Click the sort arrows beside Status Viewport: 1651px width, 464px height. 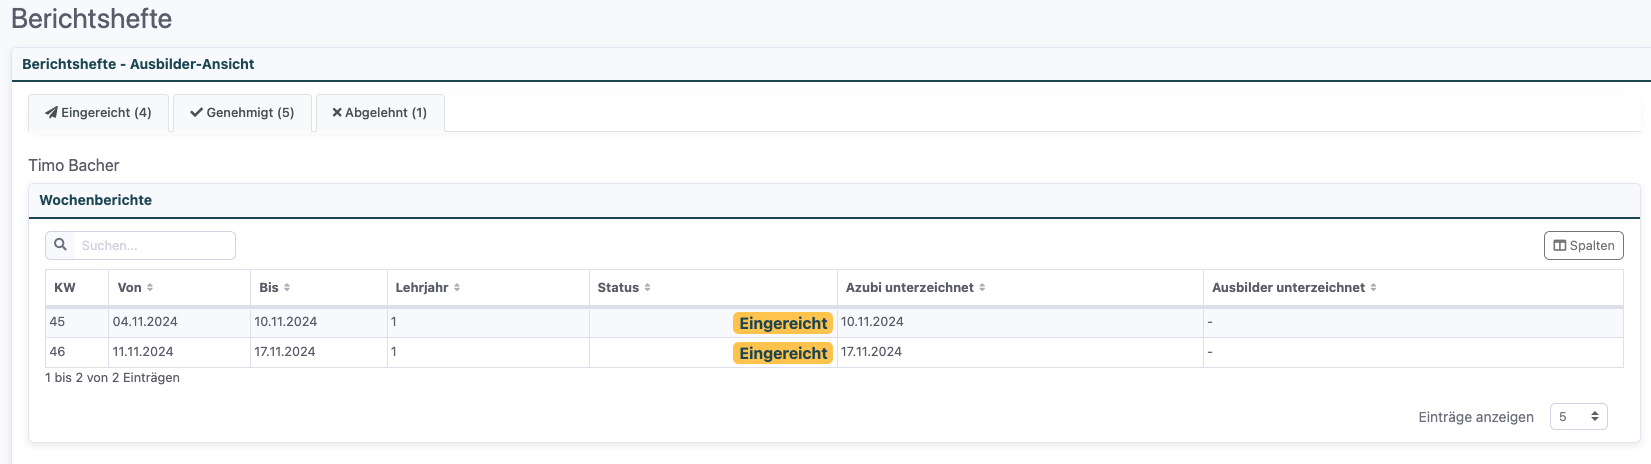pyautogui.click(x=647, y=288)
